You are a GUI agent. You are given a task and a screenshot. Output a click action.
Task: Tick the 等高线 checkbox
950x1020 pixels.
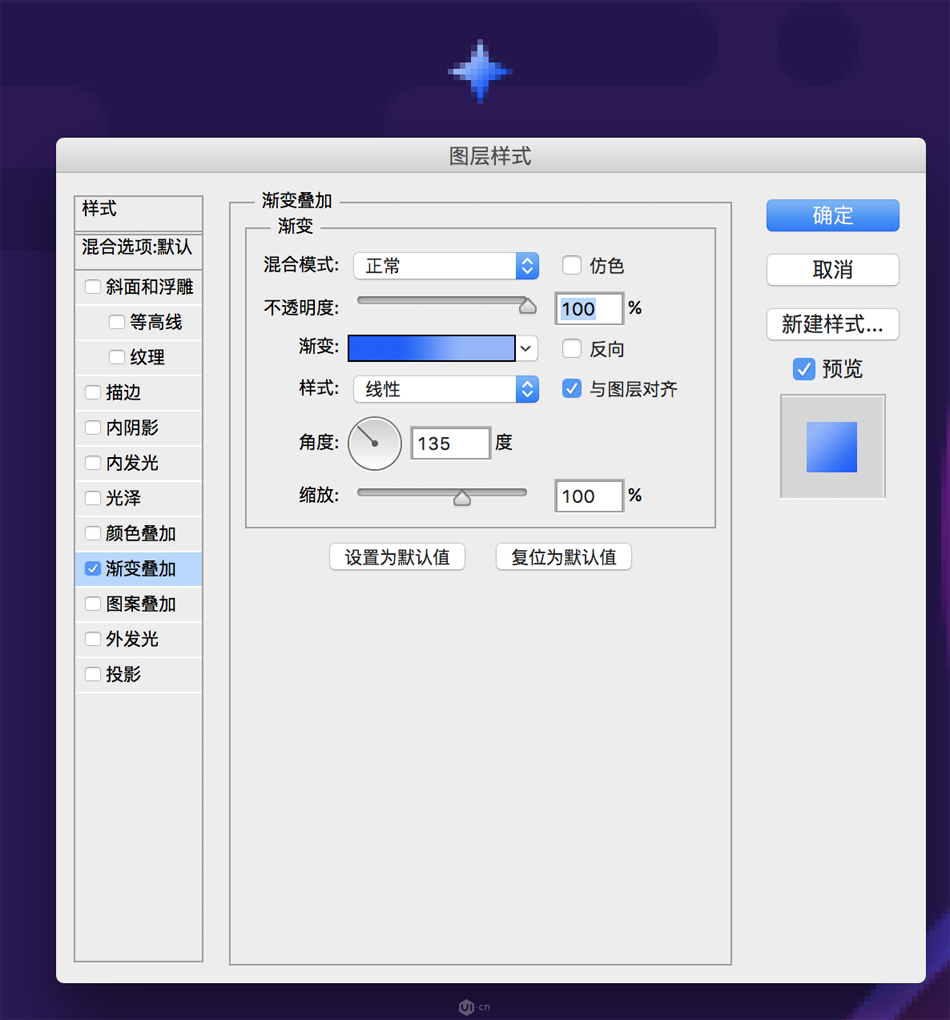[x=116, y=322]
